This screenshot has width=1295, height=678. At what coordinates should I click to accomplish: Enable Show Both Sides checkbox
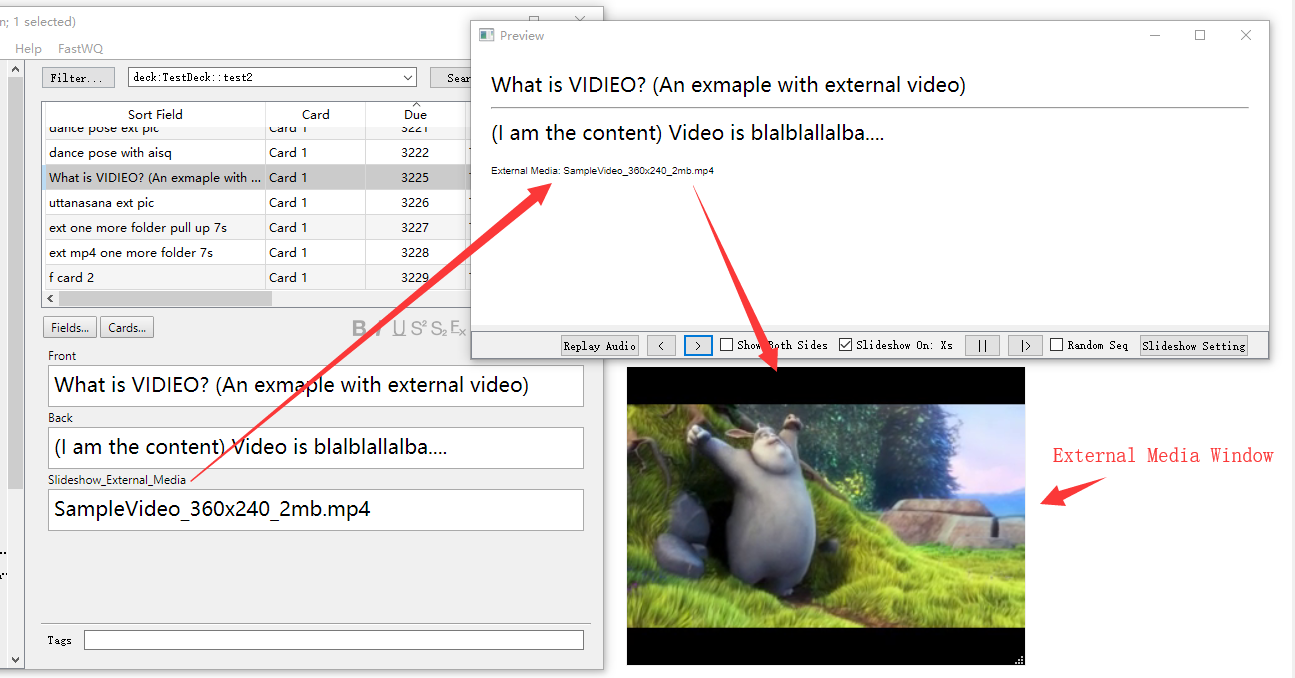(727, 345)
